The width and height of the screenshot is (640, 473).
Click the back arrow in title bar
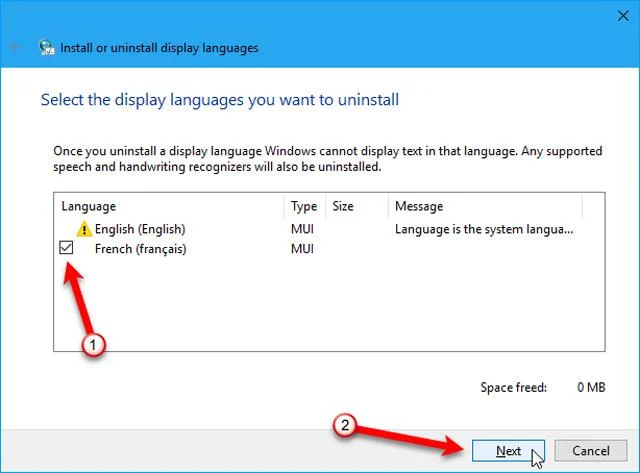click(x=15, y=47)
